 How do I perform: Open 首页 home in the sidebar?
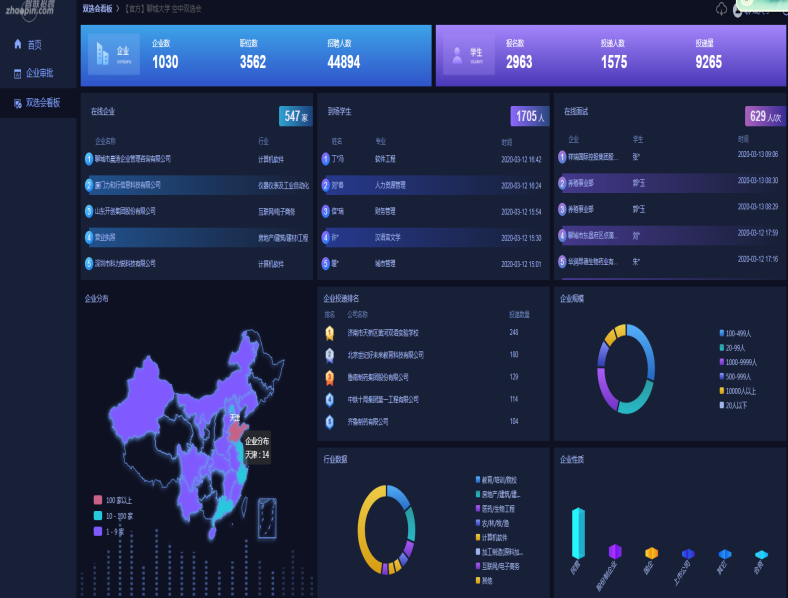pyautogui.click(x=28, y=45)
